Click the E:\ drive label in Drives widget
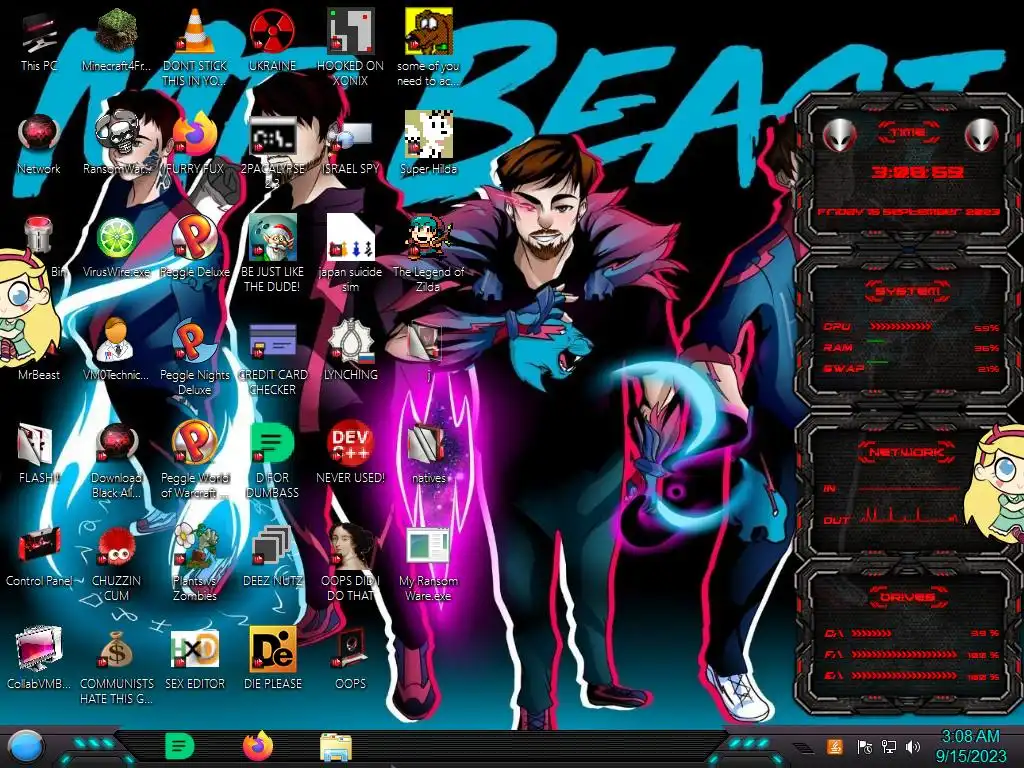 [x=834, y=675]
